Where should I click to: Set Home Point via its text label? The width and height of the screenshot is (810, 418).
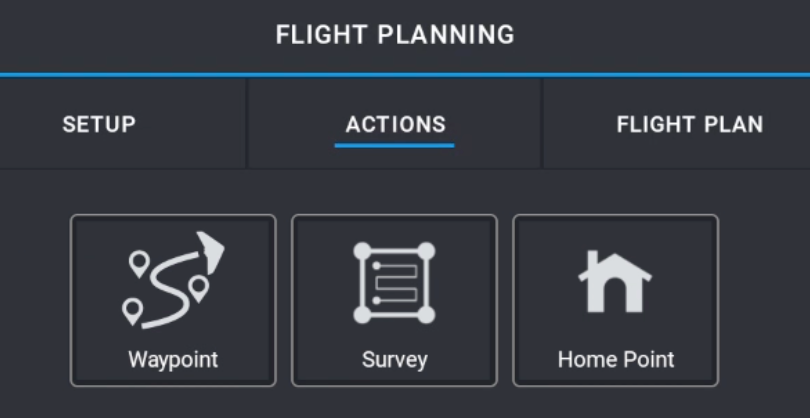click(x=616, y=360)
